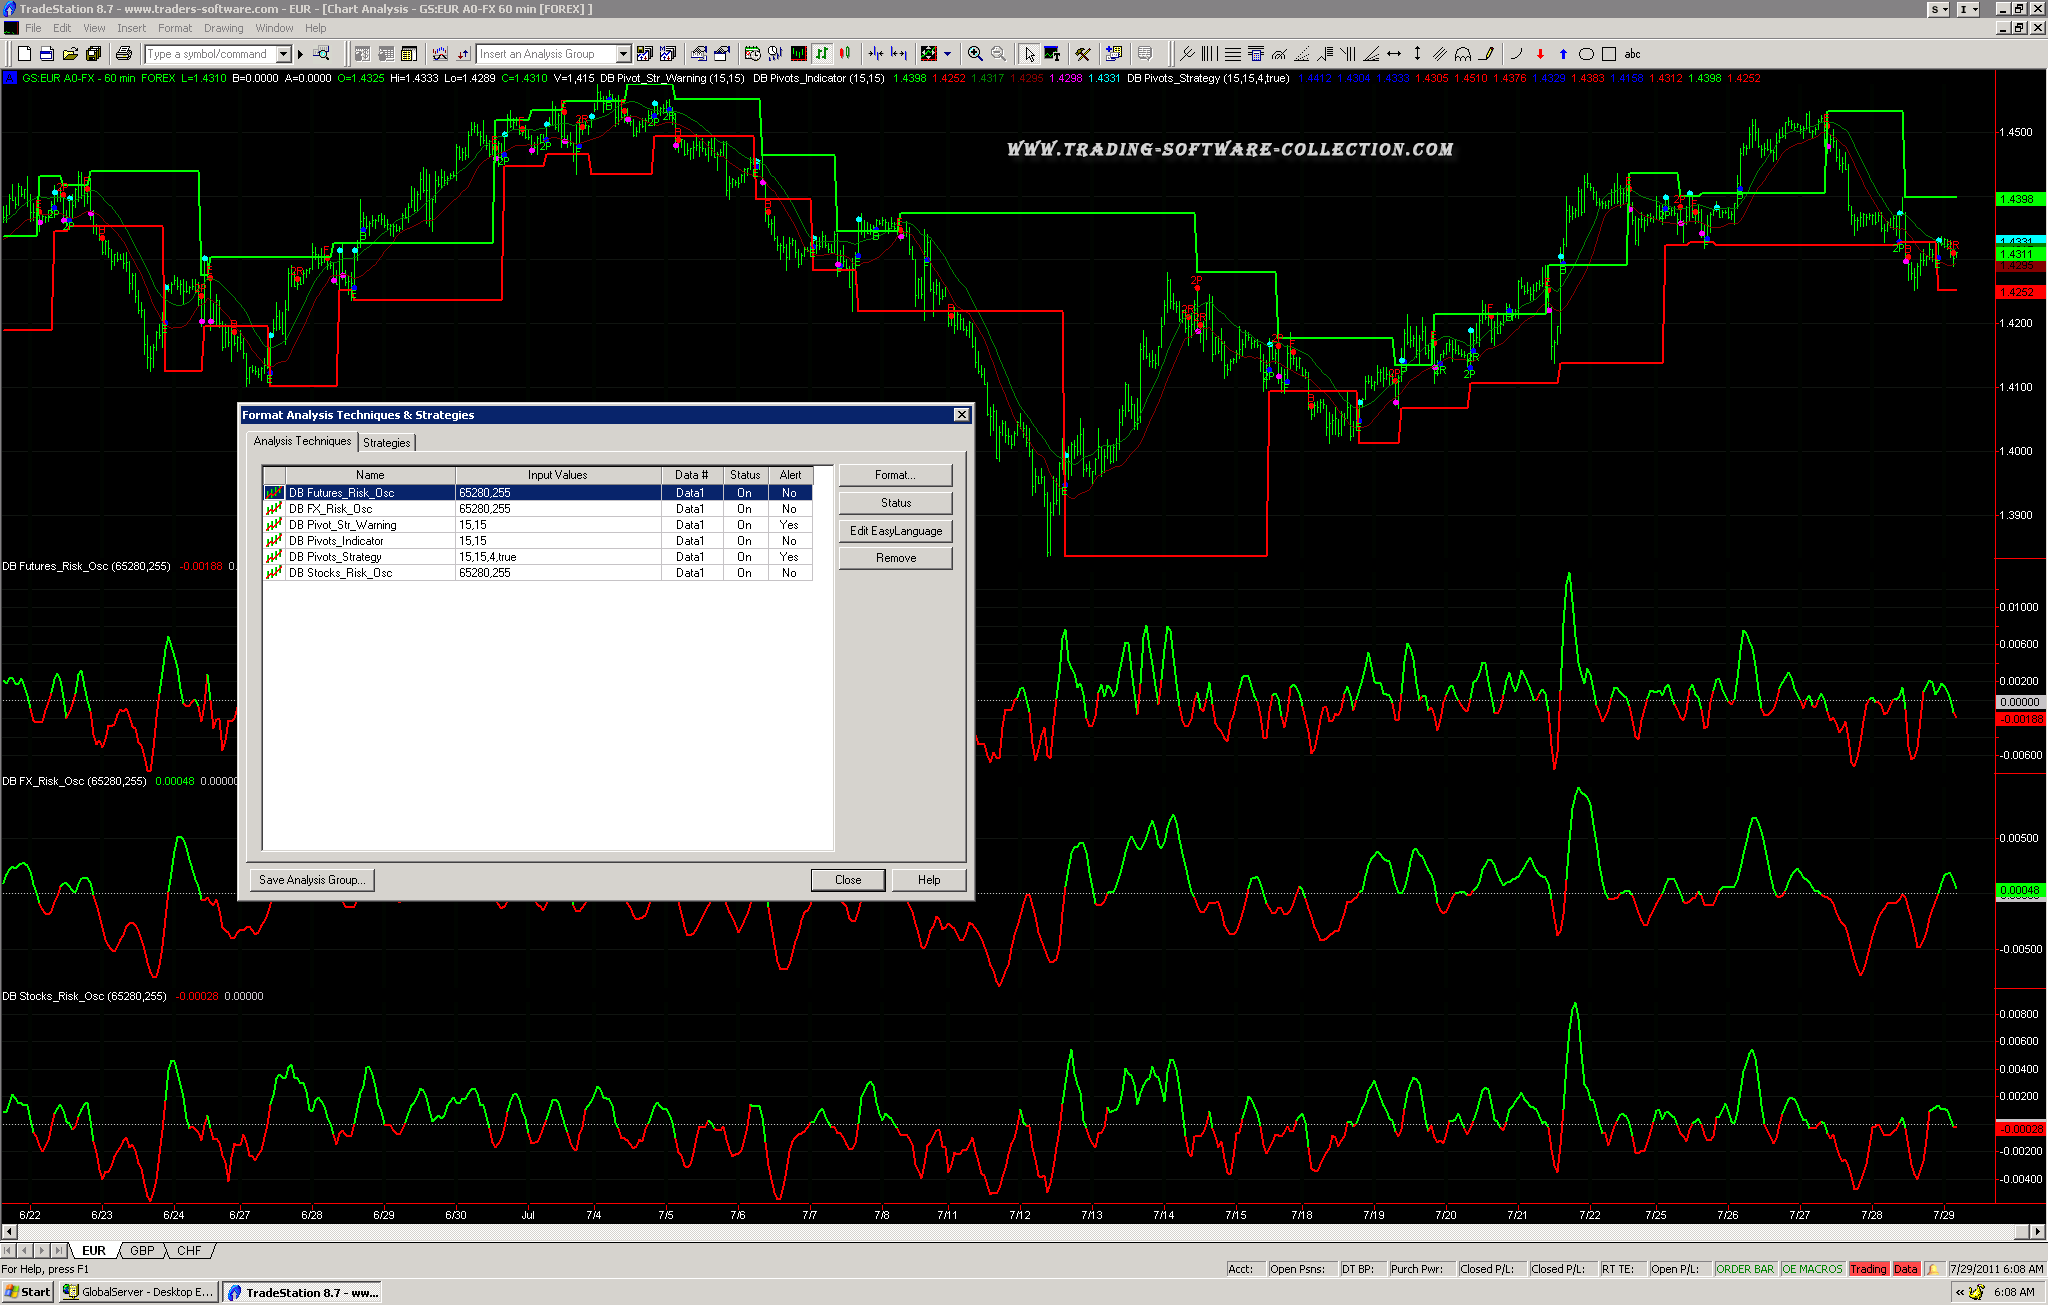The height and width of the screenshot is (1305, 2048).
Task: Select the abc Text drawing tool
Action: [x=1632, y=54]
